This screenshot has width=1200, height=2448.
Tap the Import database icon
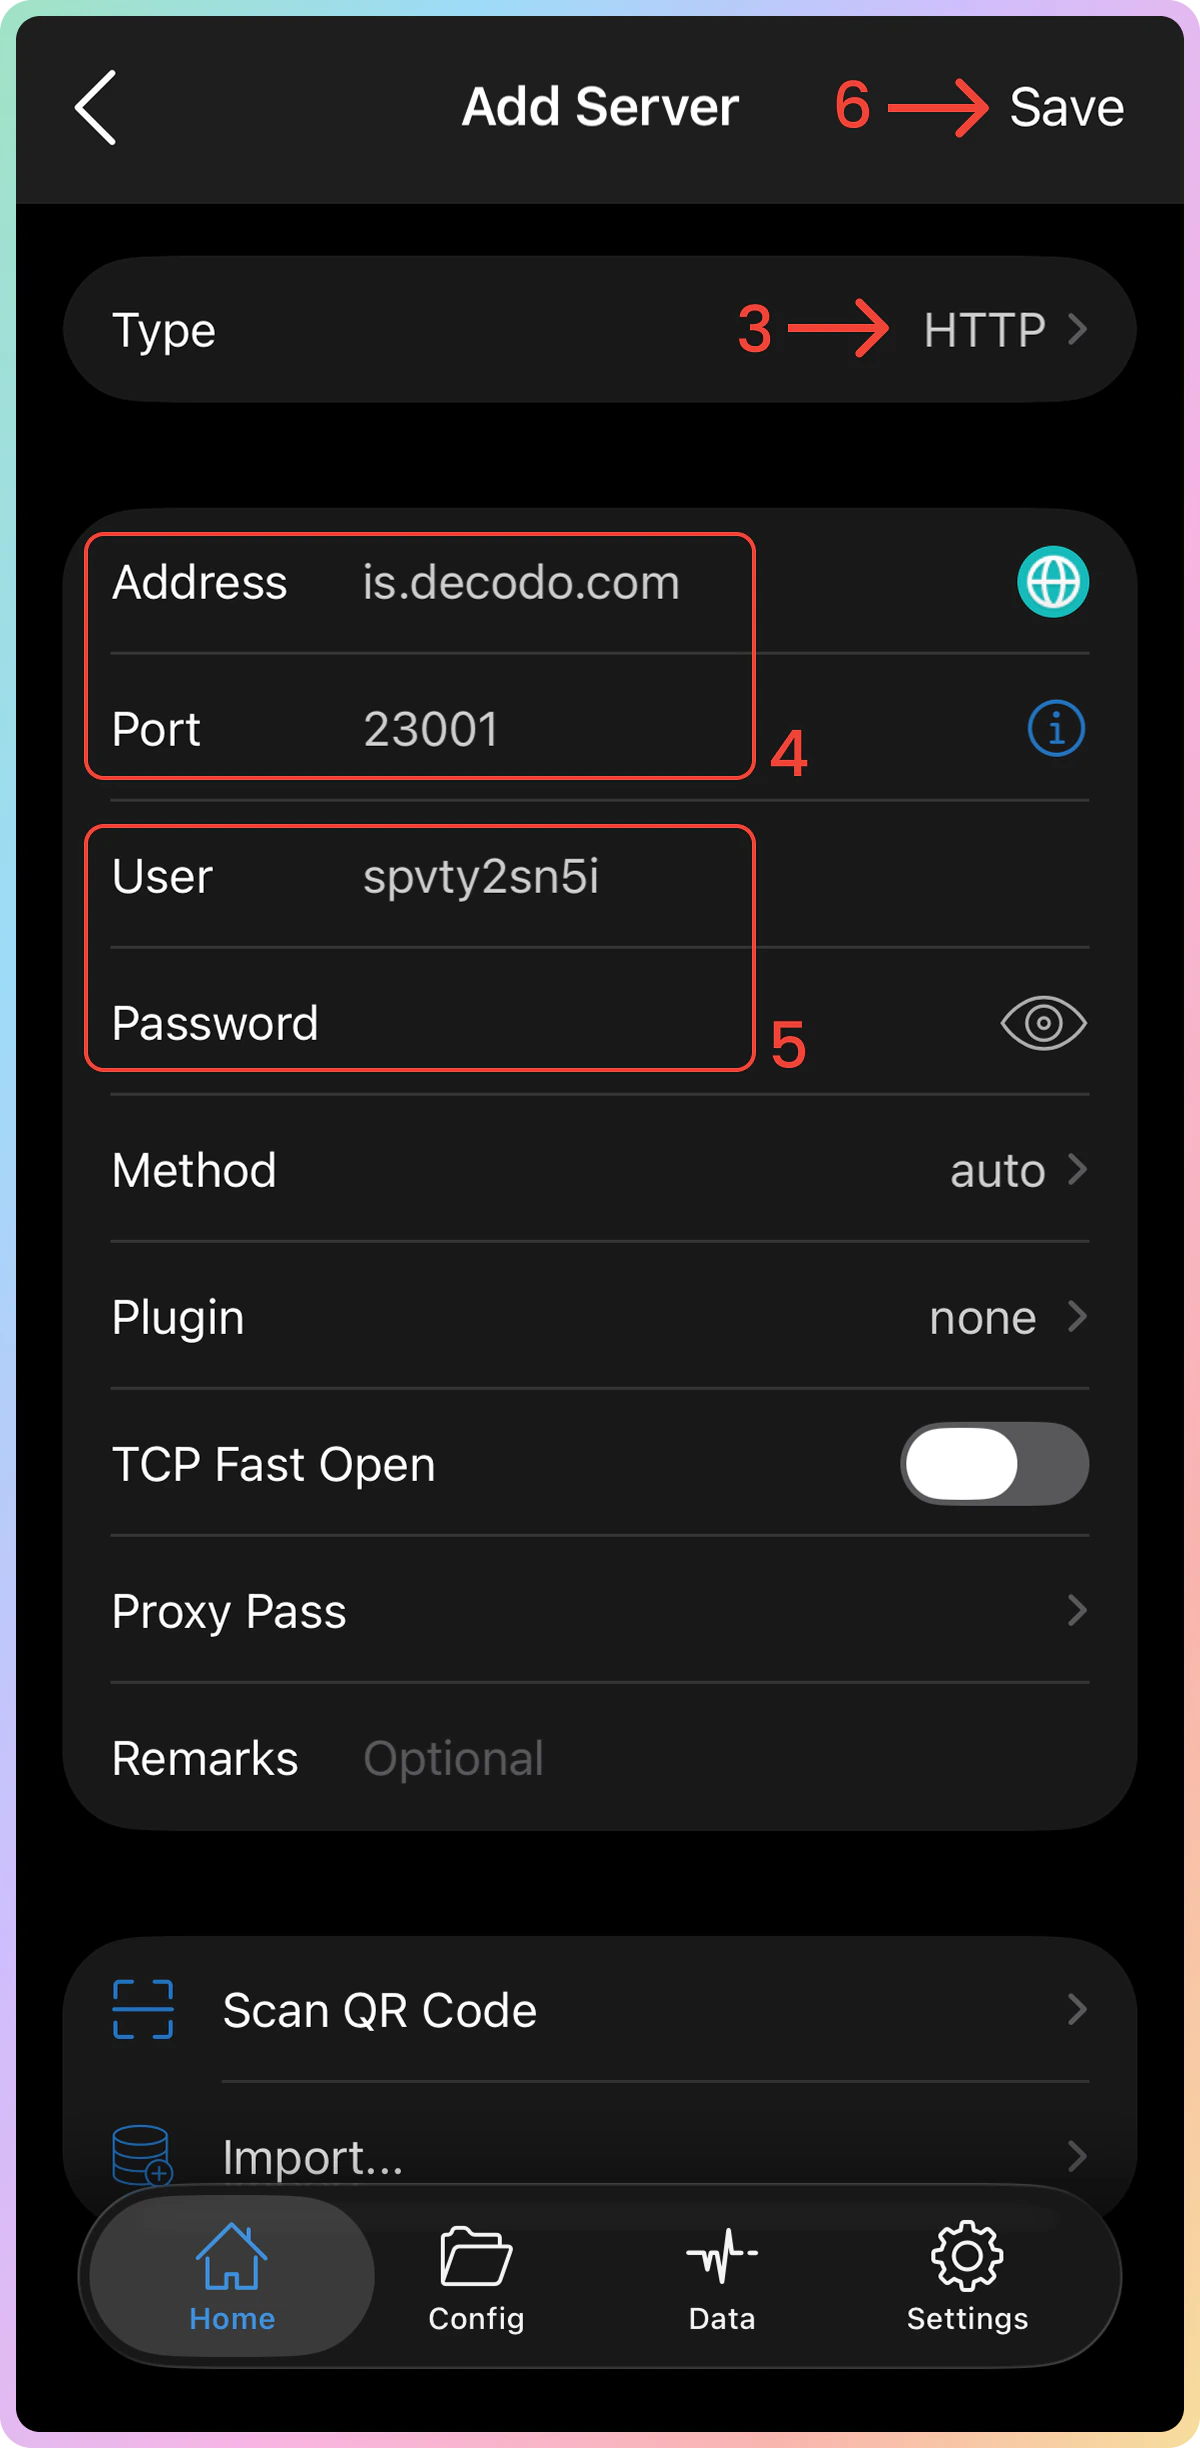click(142, 2156)
